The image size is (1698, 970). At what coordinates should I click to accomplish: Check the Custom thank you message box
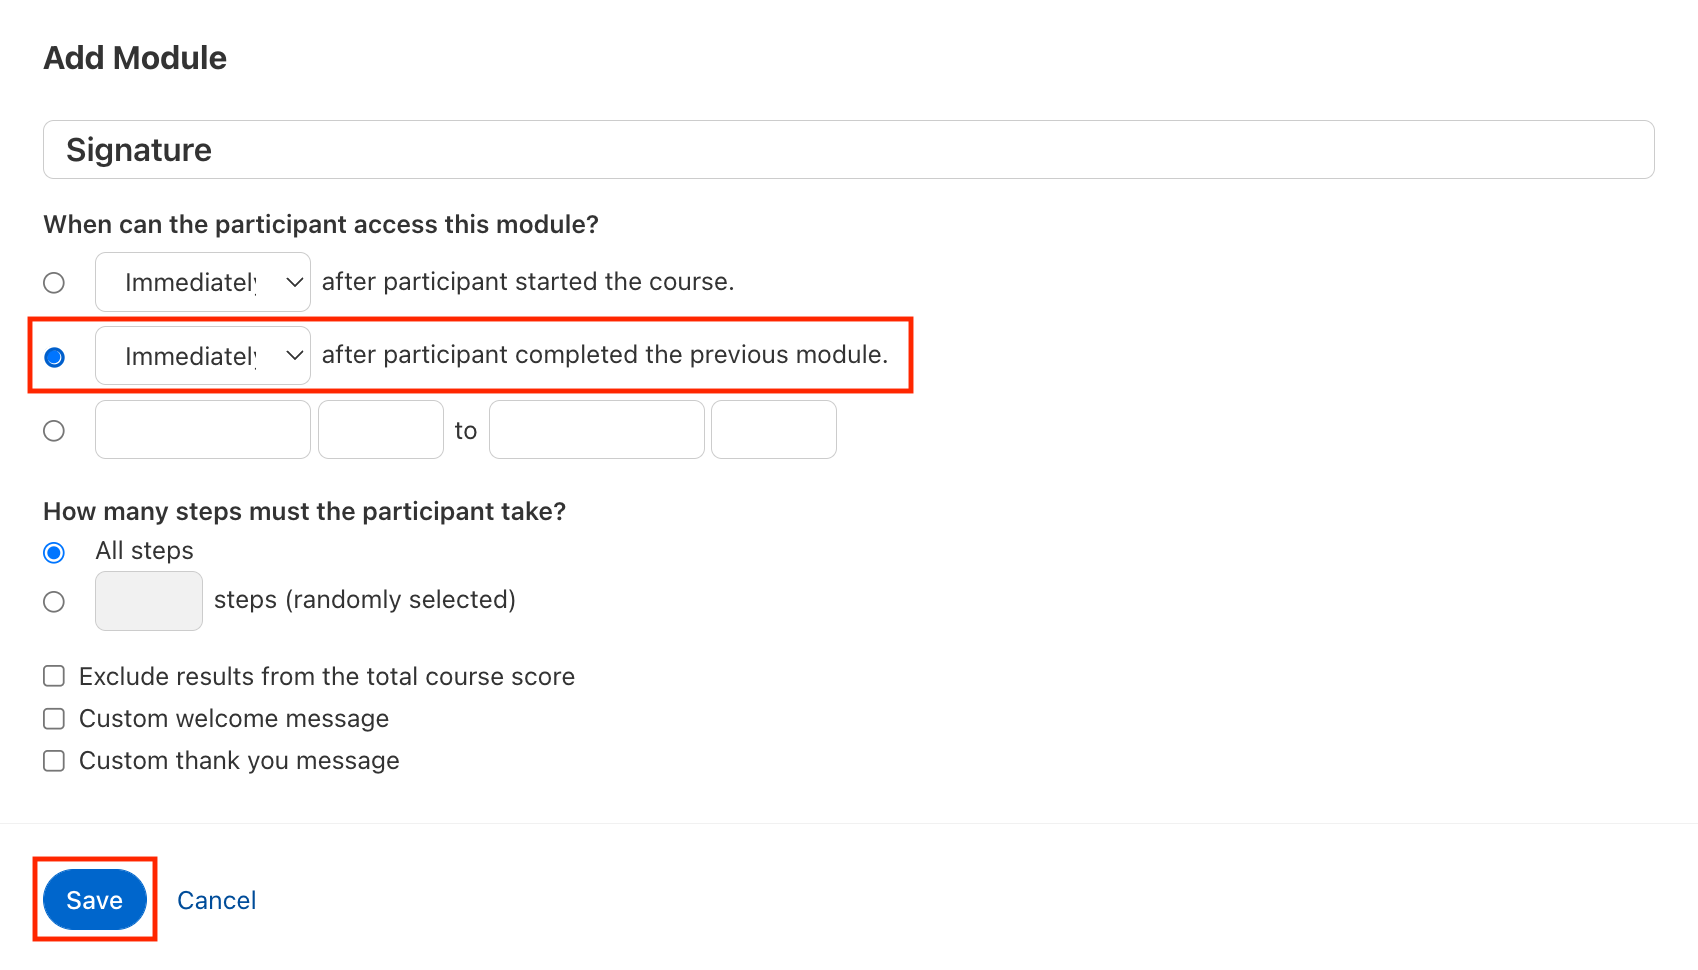click(54, 761)
